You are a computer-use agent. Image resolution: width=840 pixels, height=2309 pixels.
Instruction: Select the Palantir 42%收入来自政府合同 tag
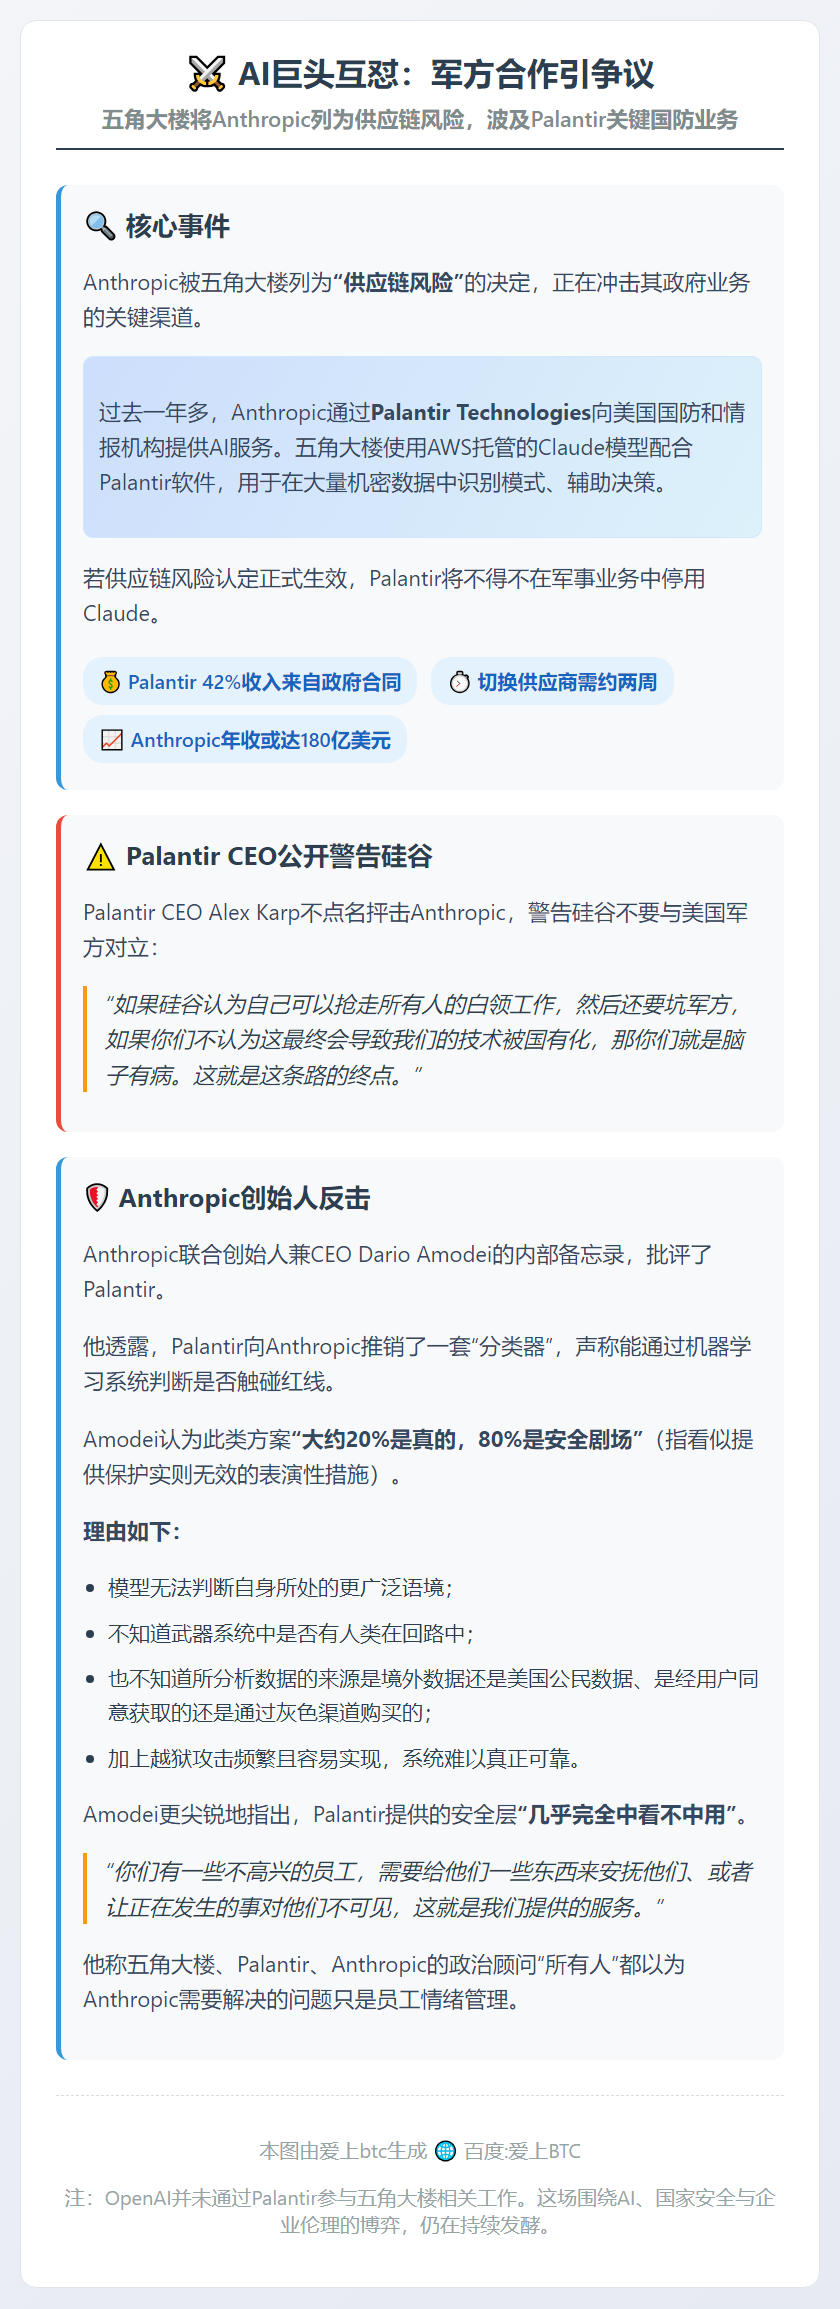(x=250, y=682)
